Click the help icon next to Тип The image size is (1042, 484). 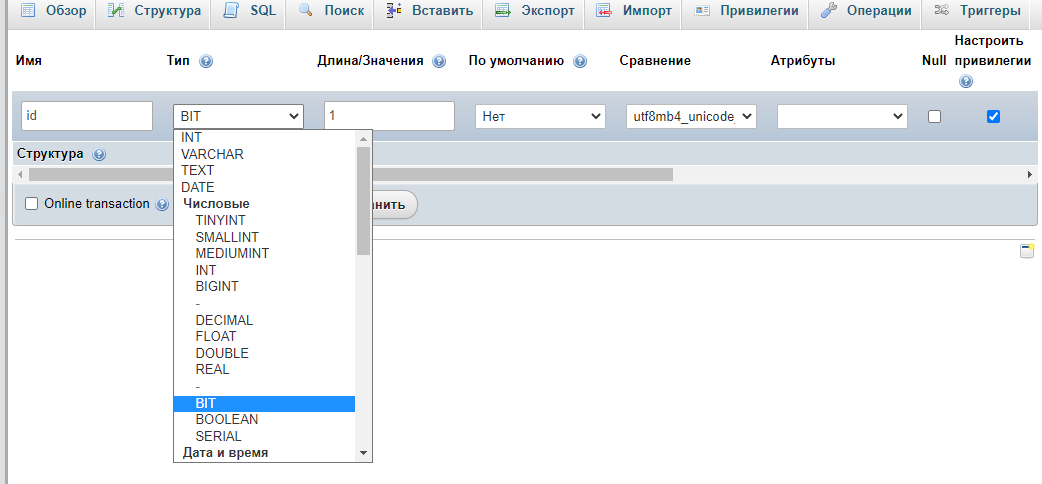[x=206, y=61]
